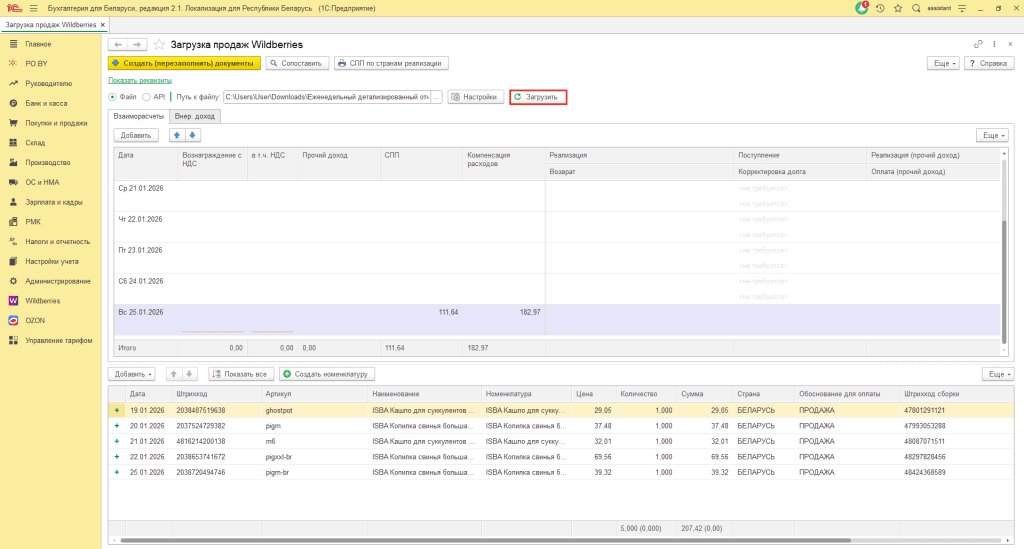Click Добавить button above Взаиморасчеты table
Screen dimensions: 1024x549
click(x=136, y=135)
